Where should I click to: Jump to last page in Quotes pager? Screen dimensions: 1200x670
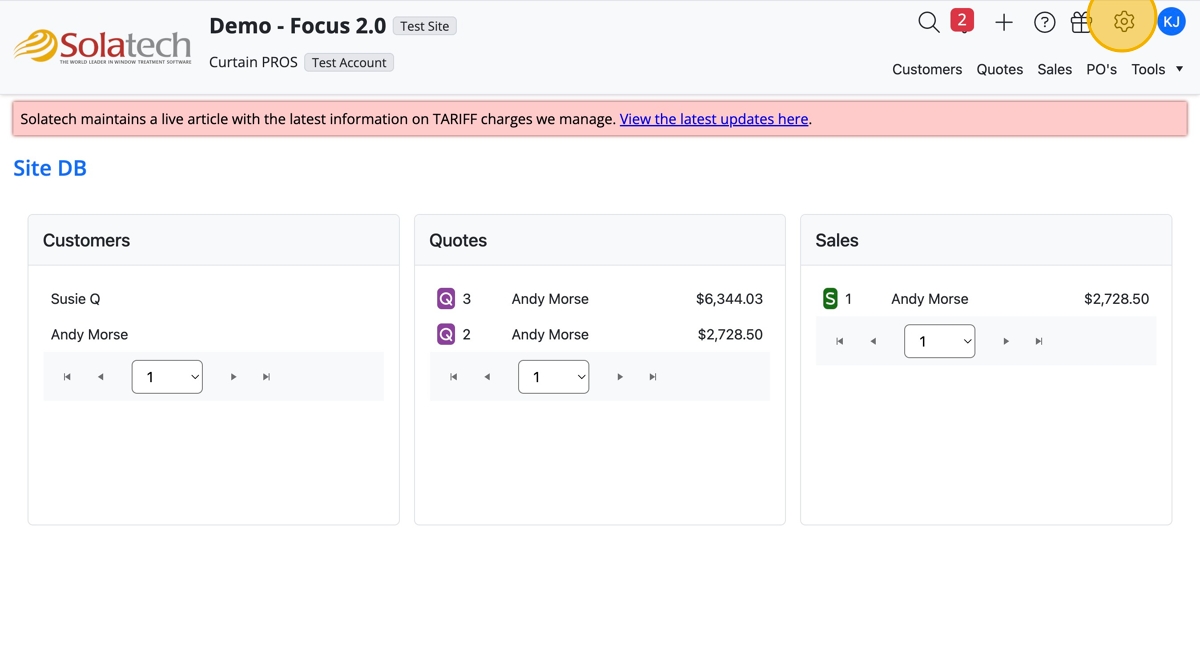click(653, 377)
